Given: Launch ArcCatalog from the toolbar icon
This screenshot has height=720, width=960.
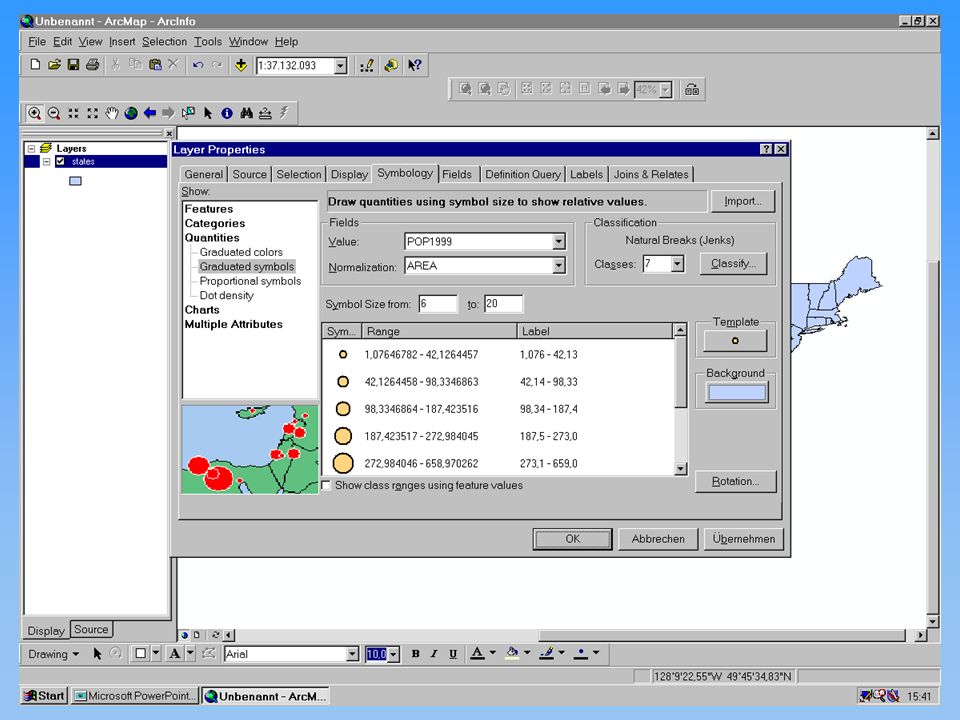Looking at the screenshot, I should [x=390, y=65].
